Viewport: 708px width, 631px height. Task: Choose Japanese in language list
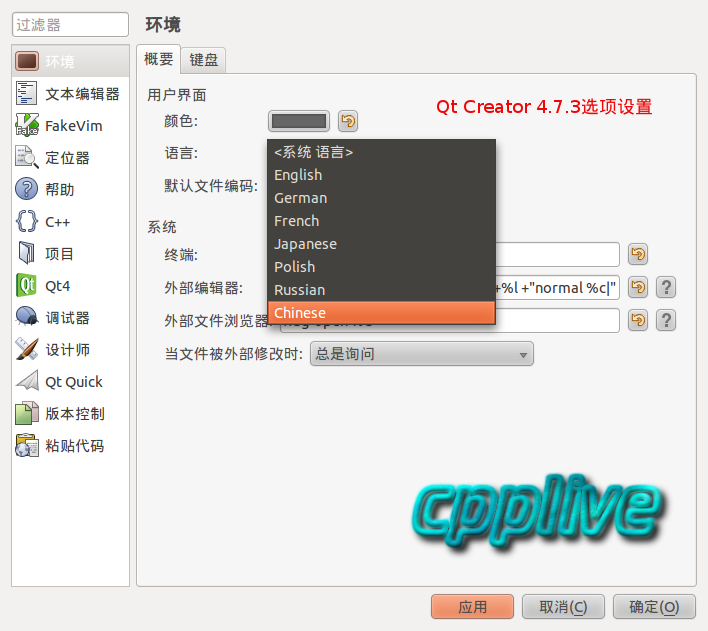(x=382, y=244)
